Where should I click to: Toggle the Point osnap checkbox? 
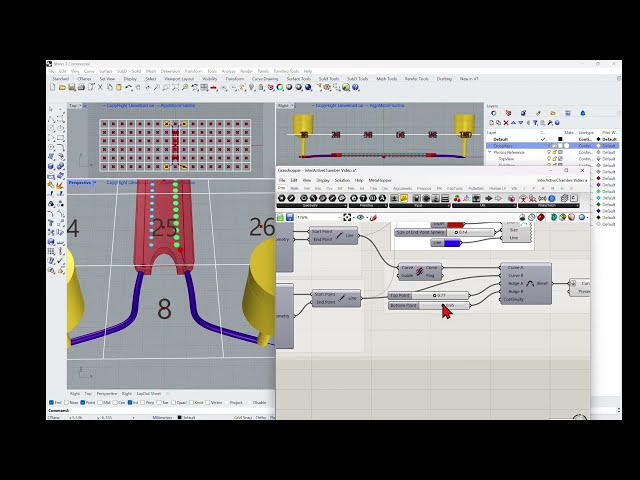click(83, 402)
